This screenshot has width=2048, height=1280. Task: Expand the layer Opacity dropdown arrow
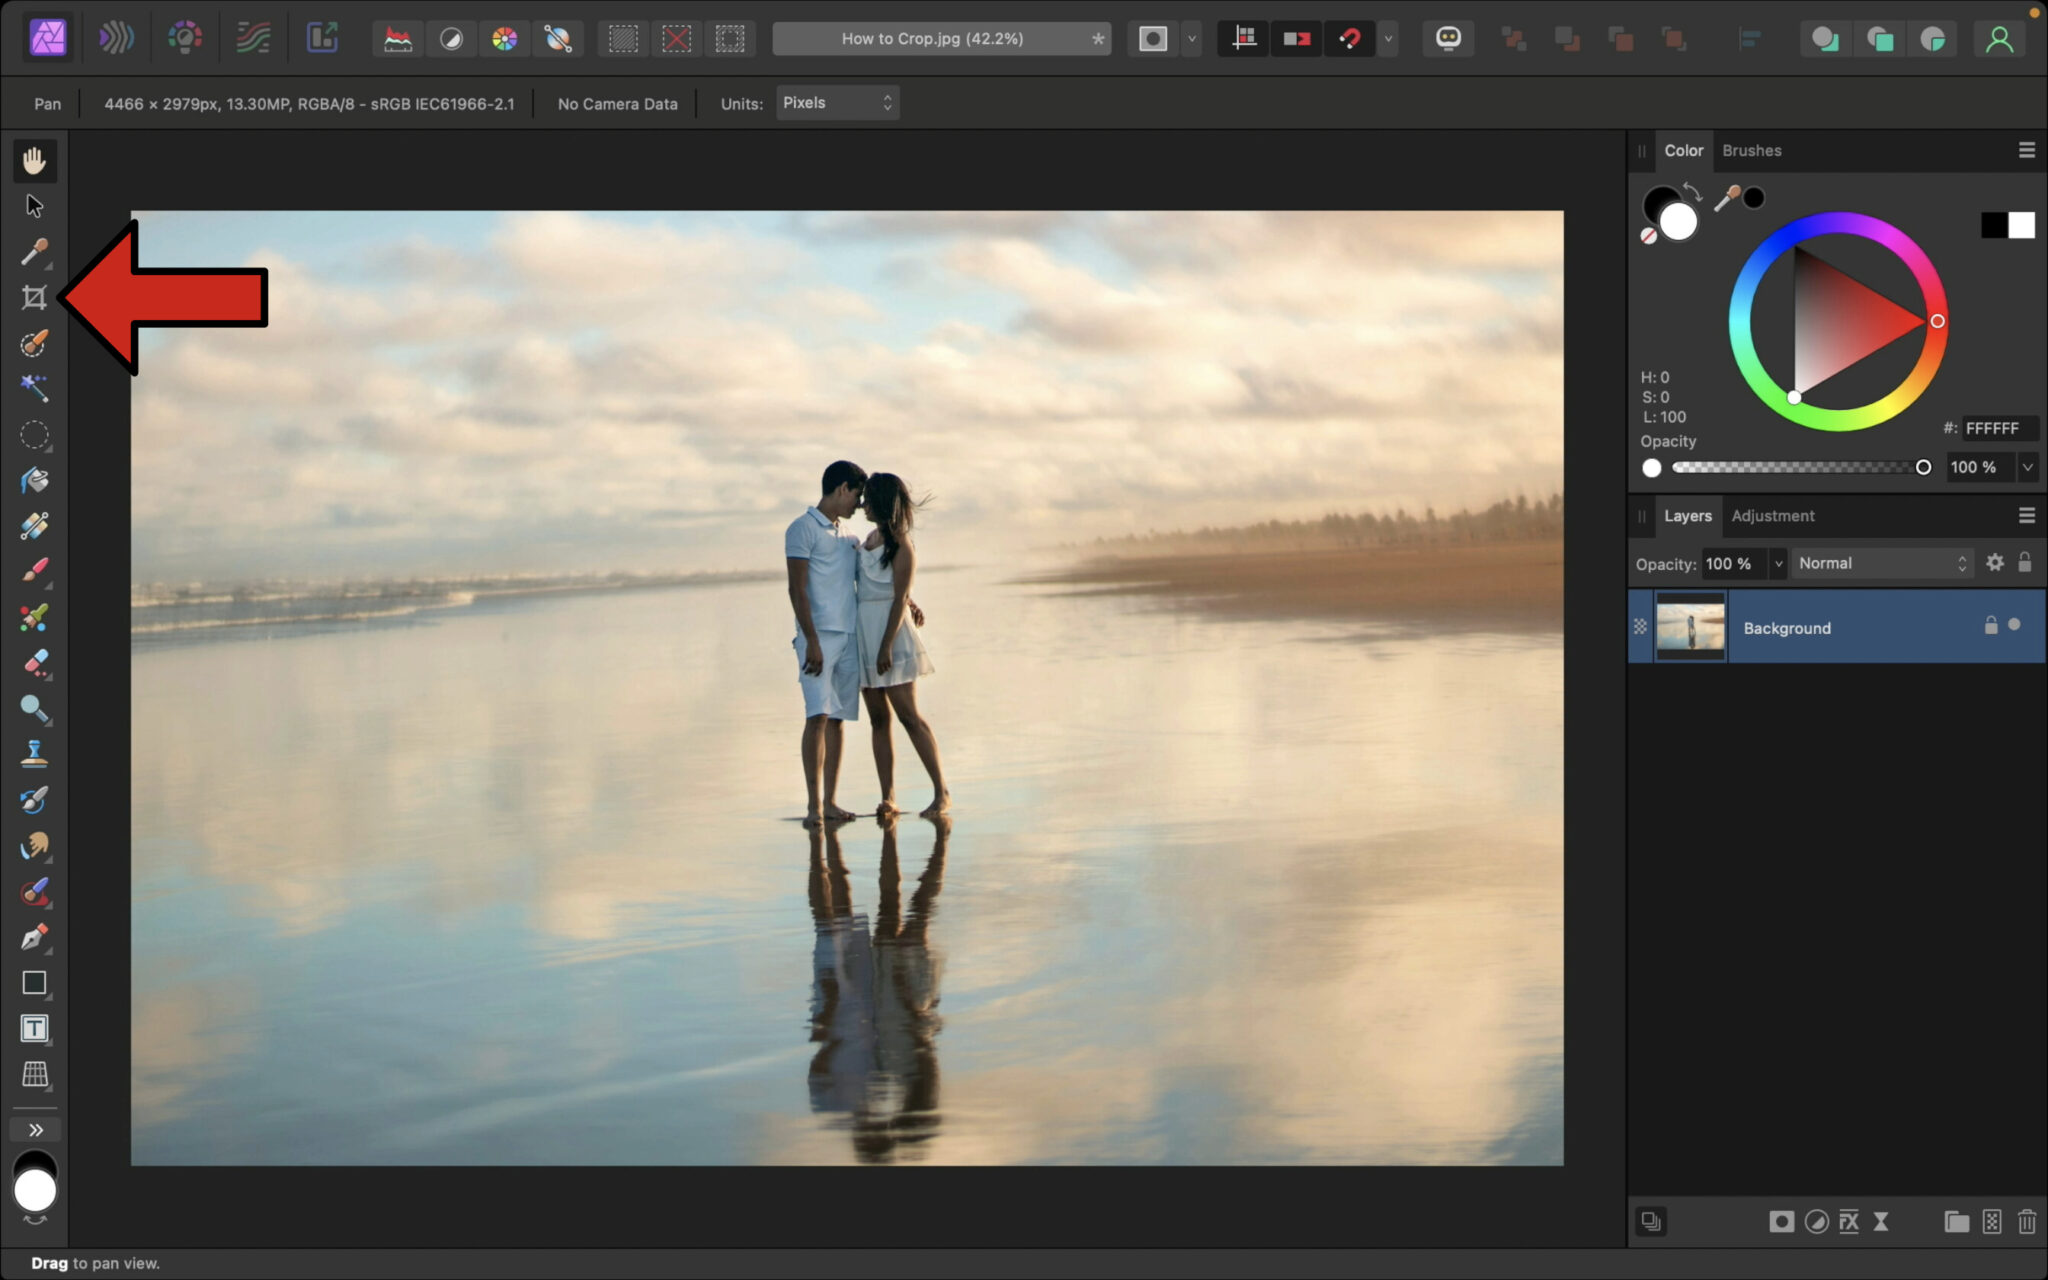1778,564
